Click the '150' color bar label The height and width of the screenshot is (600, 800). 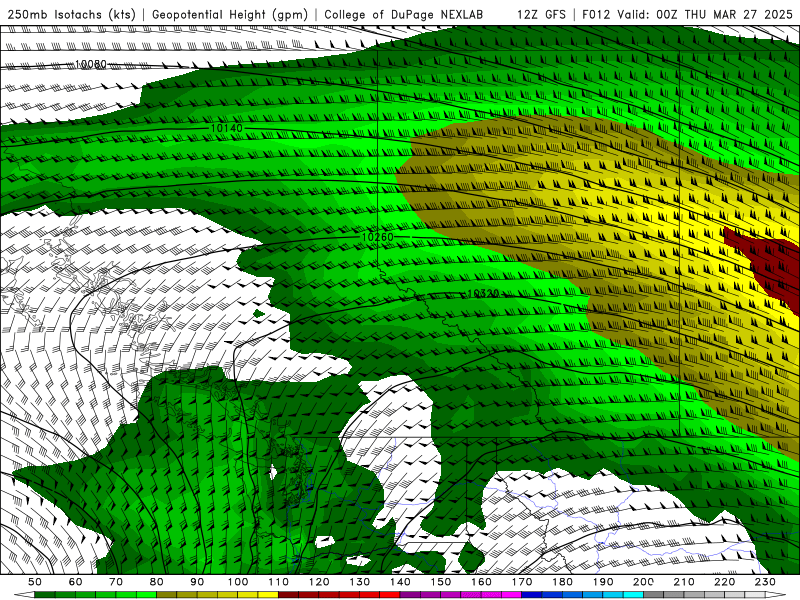[x=441, y=582]
